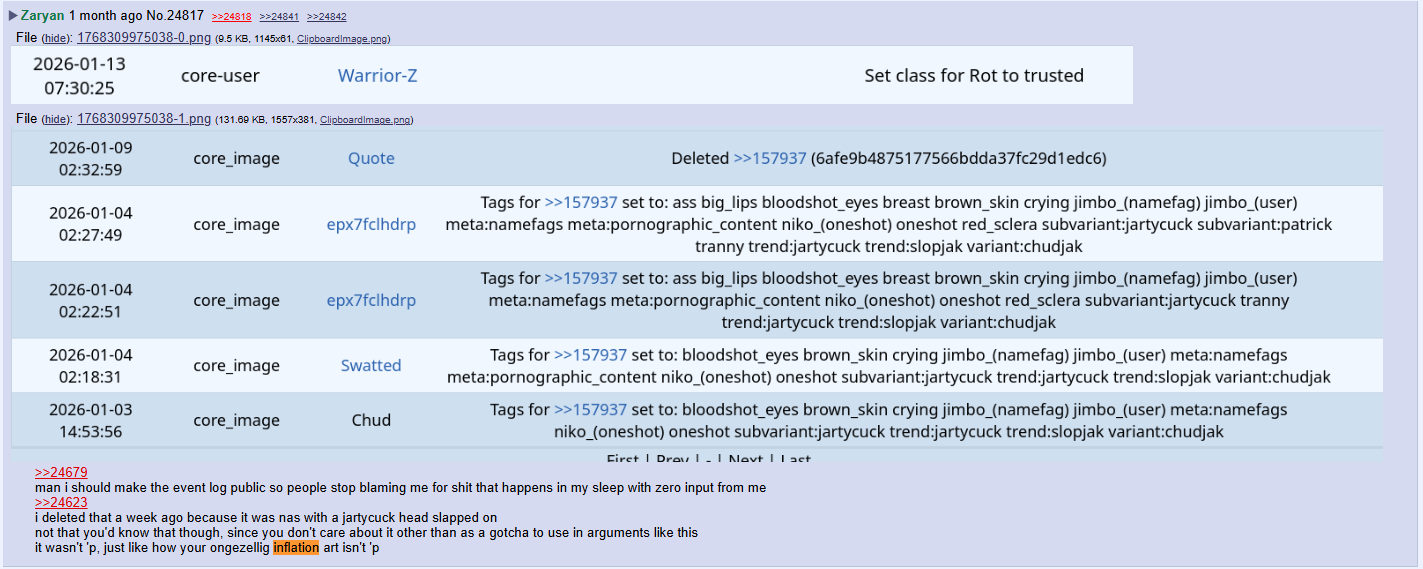
Task: Go to the quoted post >>24623
Action: tap(61, 502)
